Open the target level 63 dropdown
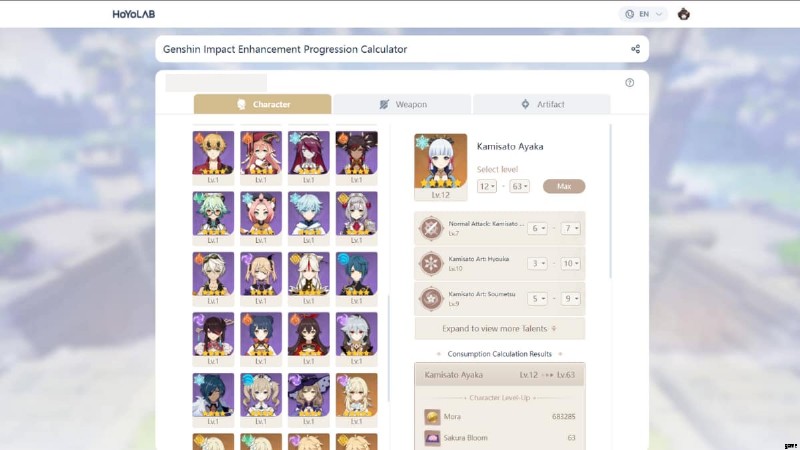Screen dimensions: 800x450 (x=519, y=186)
